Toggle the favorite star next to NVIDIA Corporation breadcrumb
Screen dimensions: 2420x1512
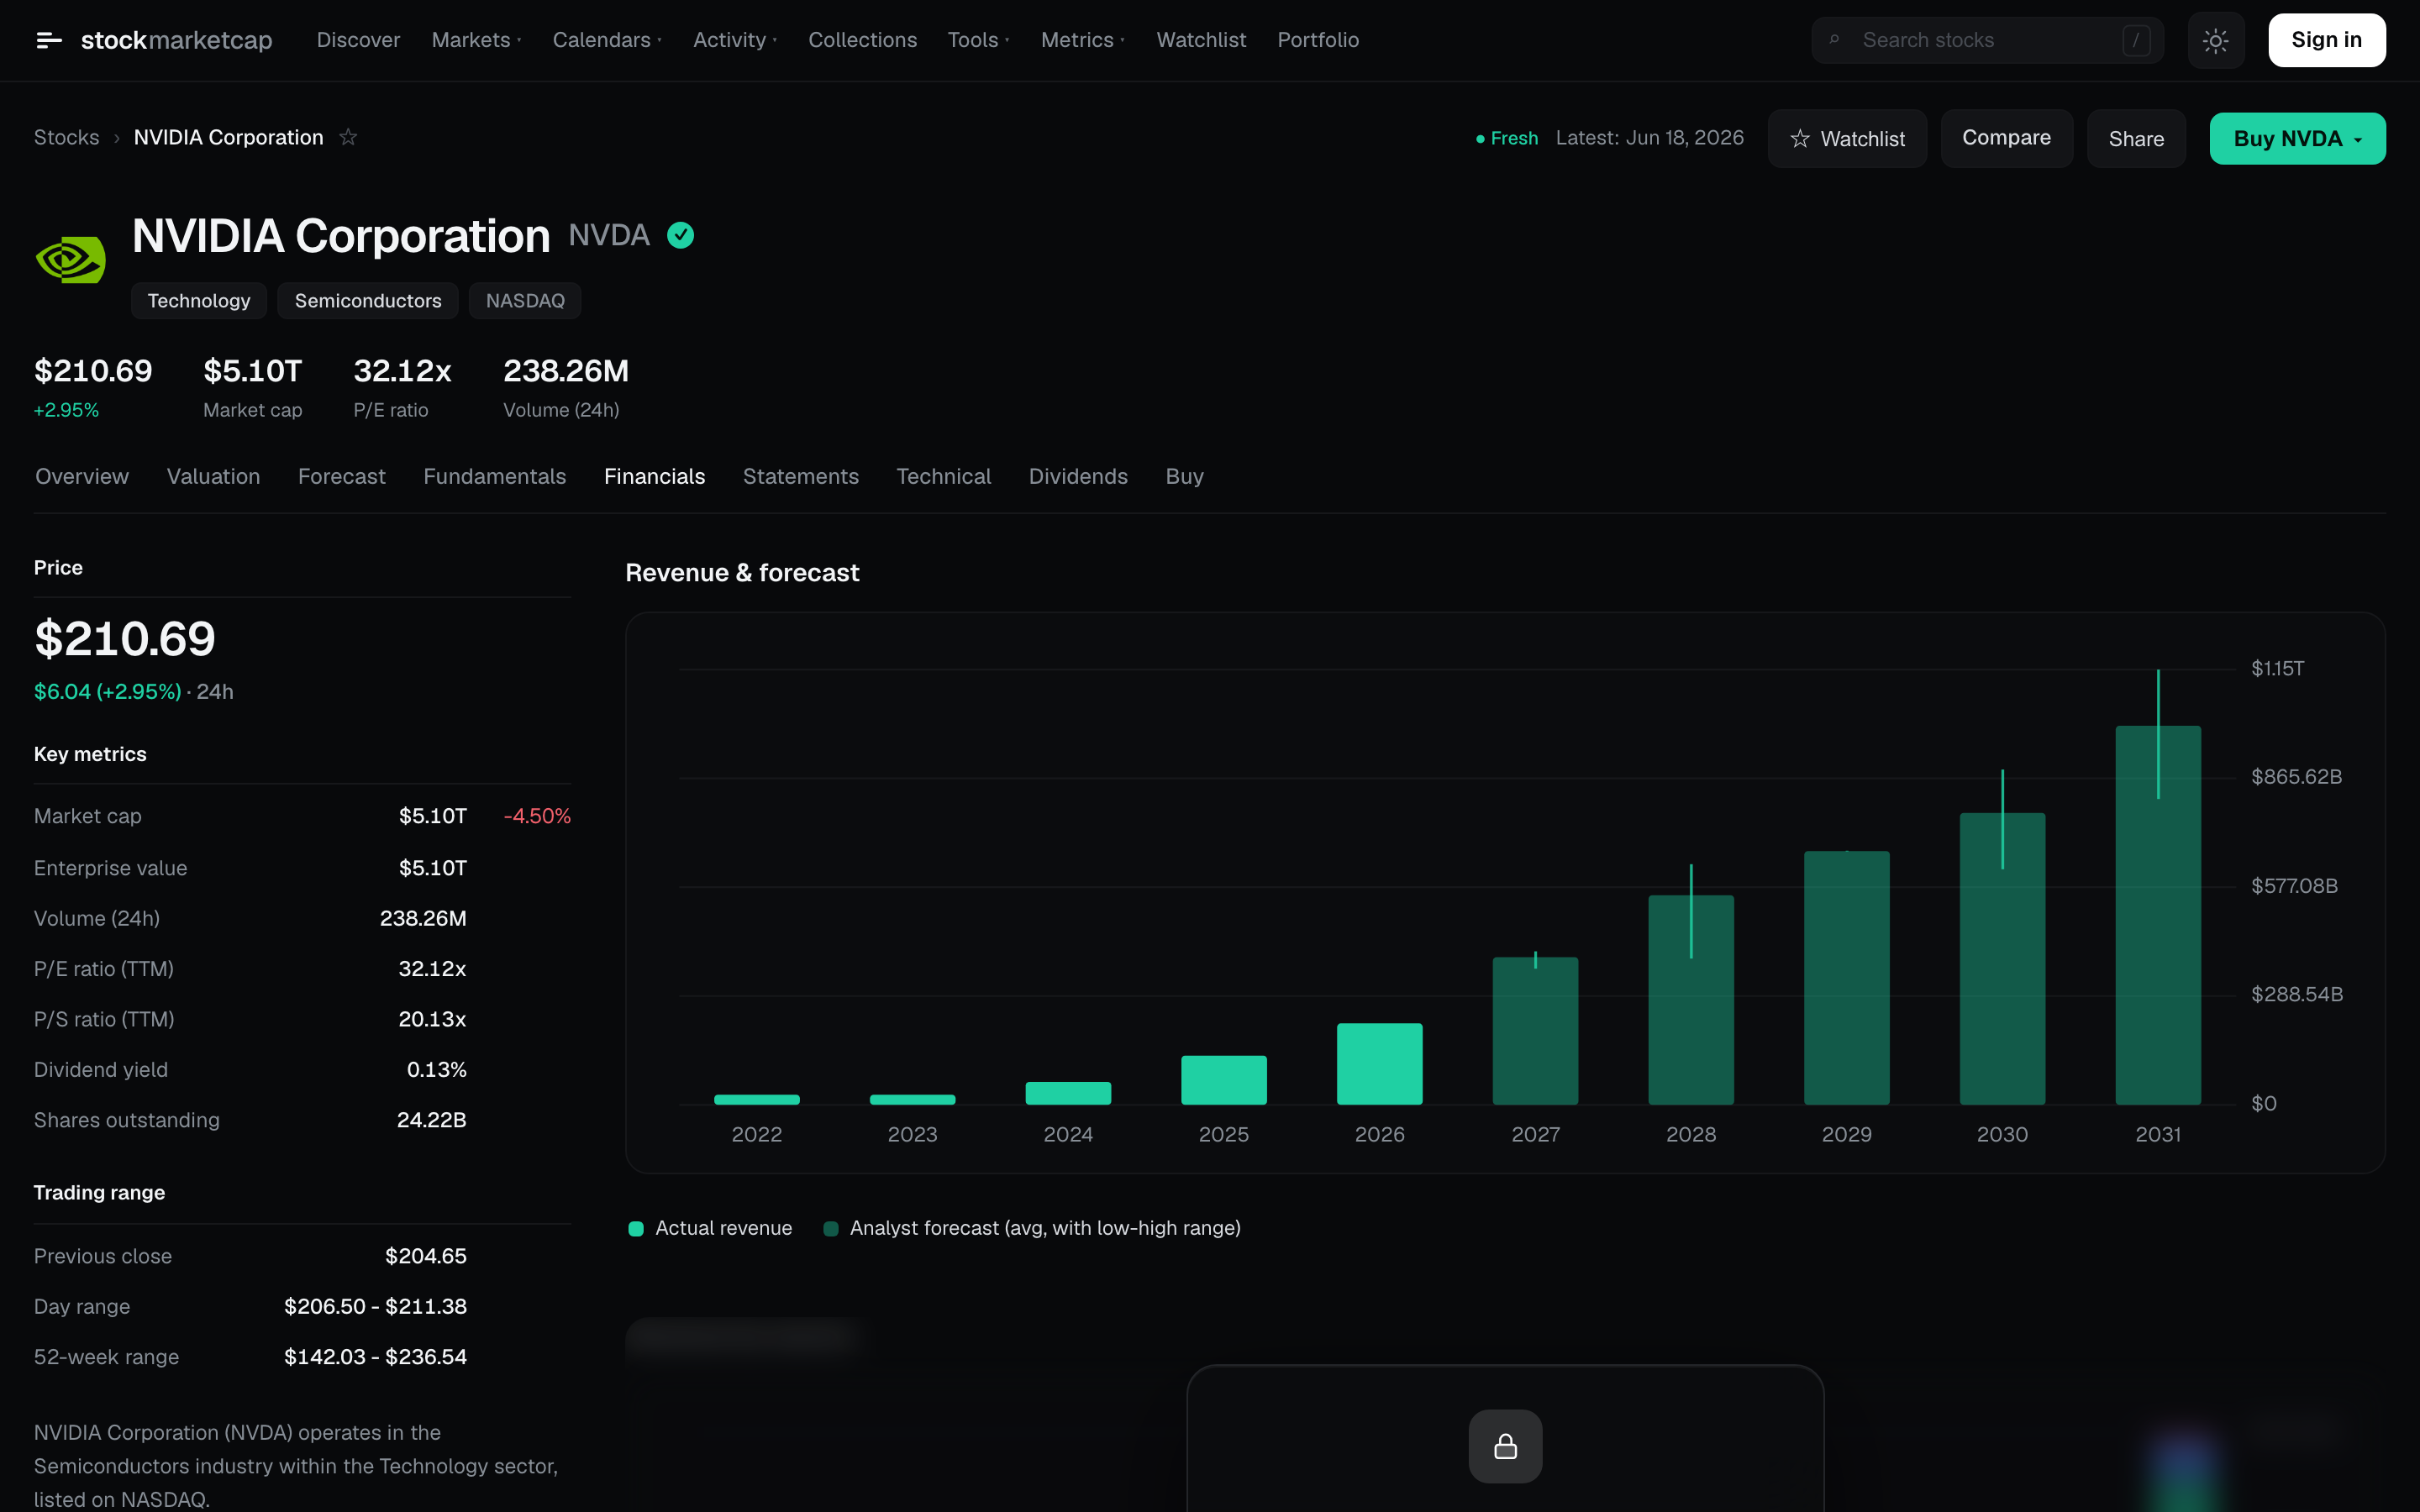pos(348,137)
